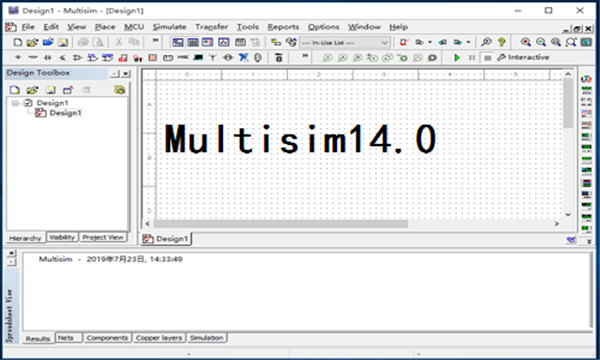Click the Zoom to fit page icon
The width and height of the screenshot is (600, 360).
571,42
